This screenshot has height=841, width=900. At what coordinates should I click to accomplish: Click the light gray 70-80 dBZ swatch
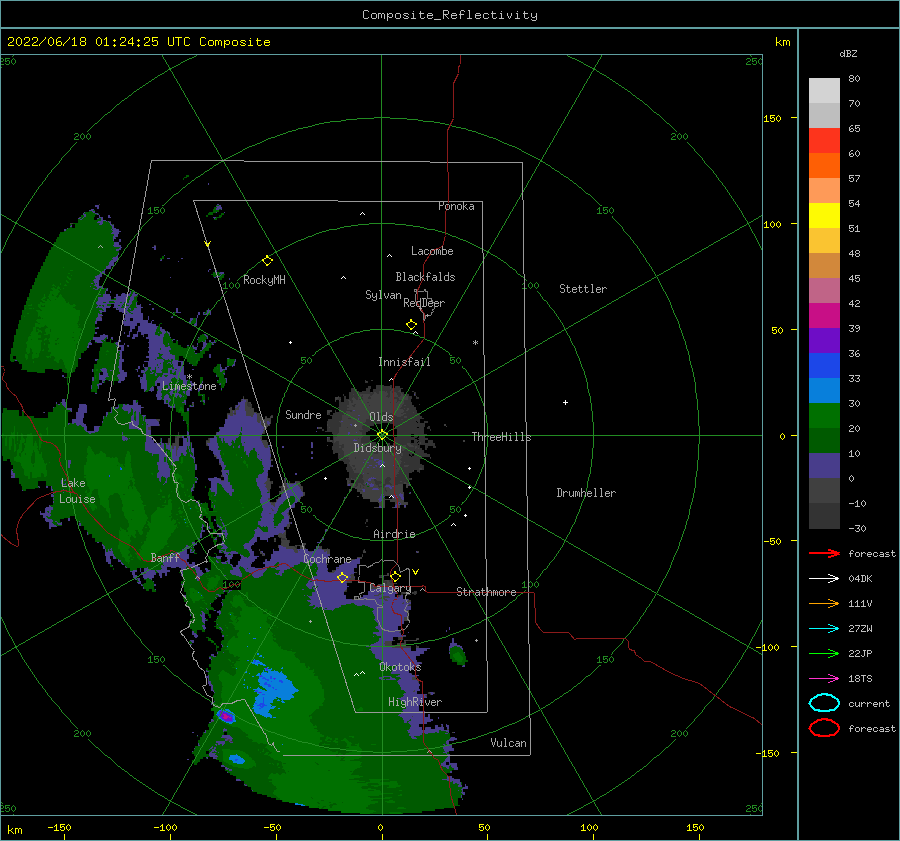tap(824, 90)
